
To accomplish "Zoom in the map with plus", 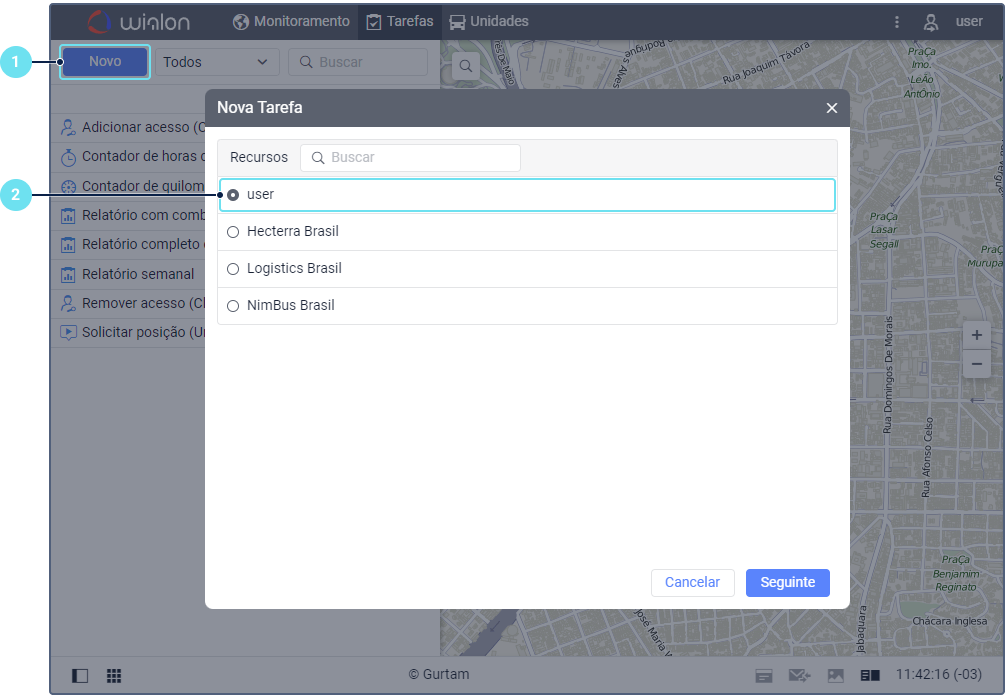I will pos(976,335).
